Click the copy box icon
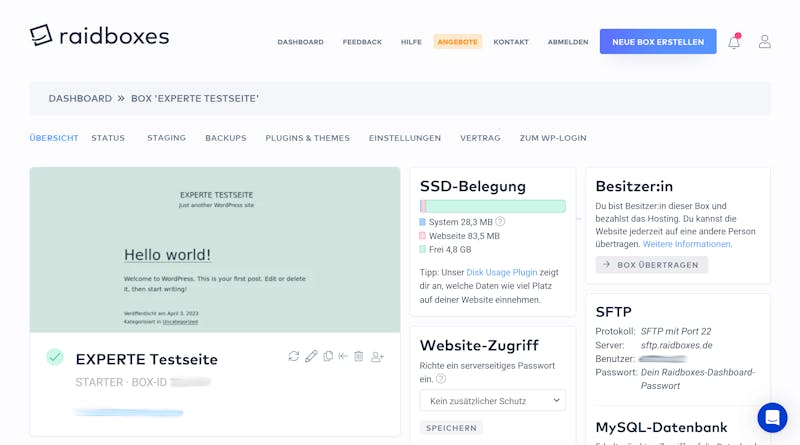 [328, 356]
